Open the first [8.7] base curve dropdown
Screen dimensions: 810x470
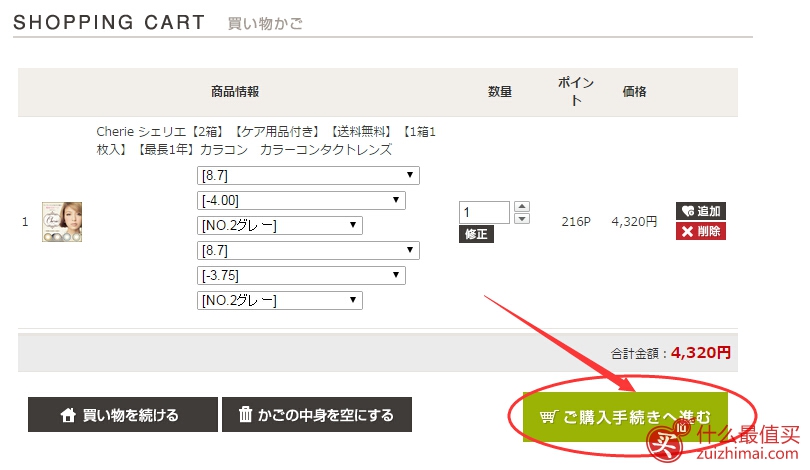308,176
